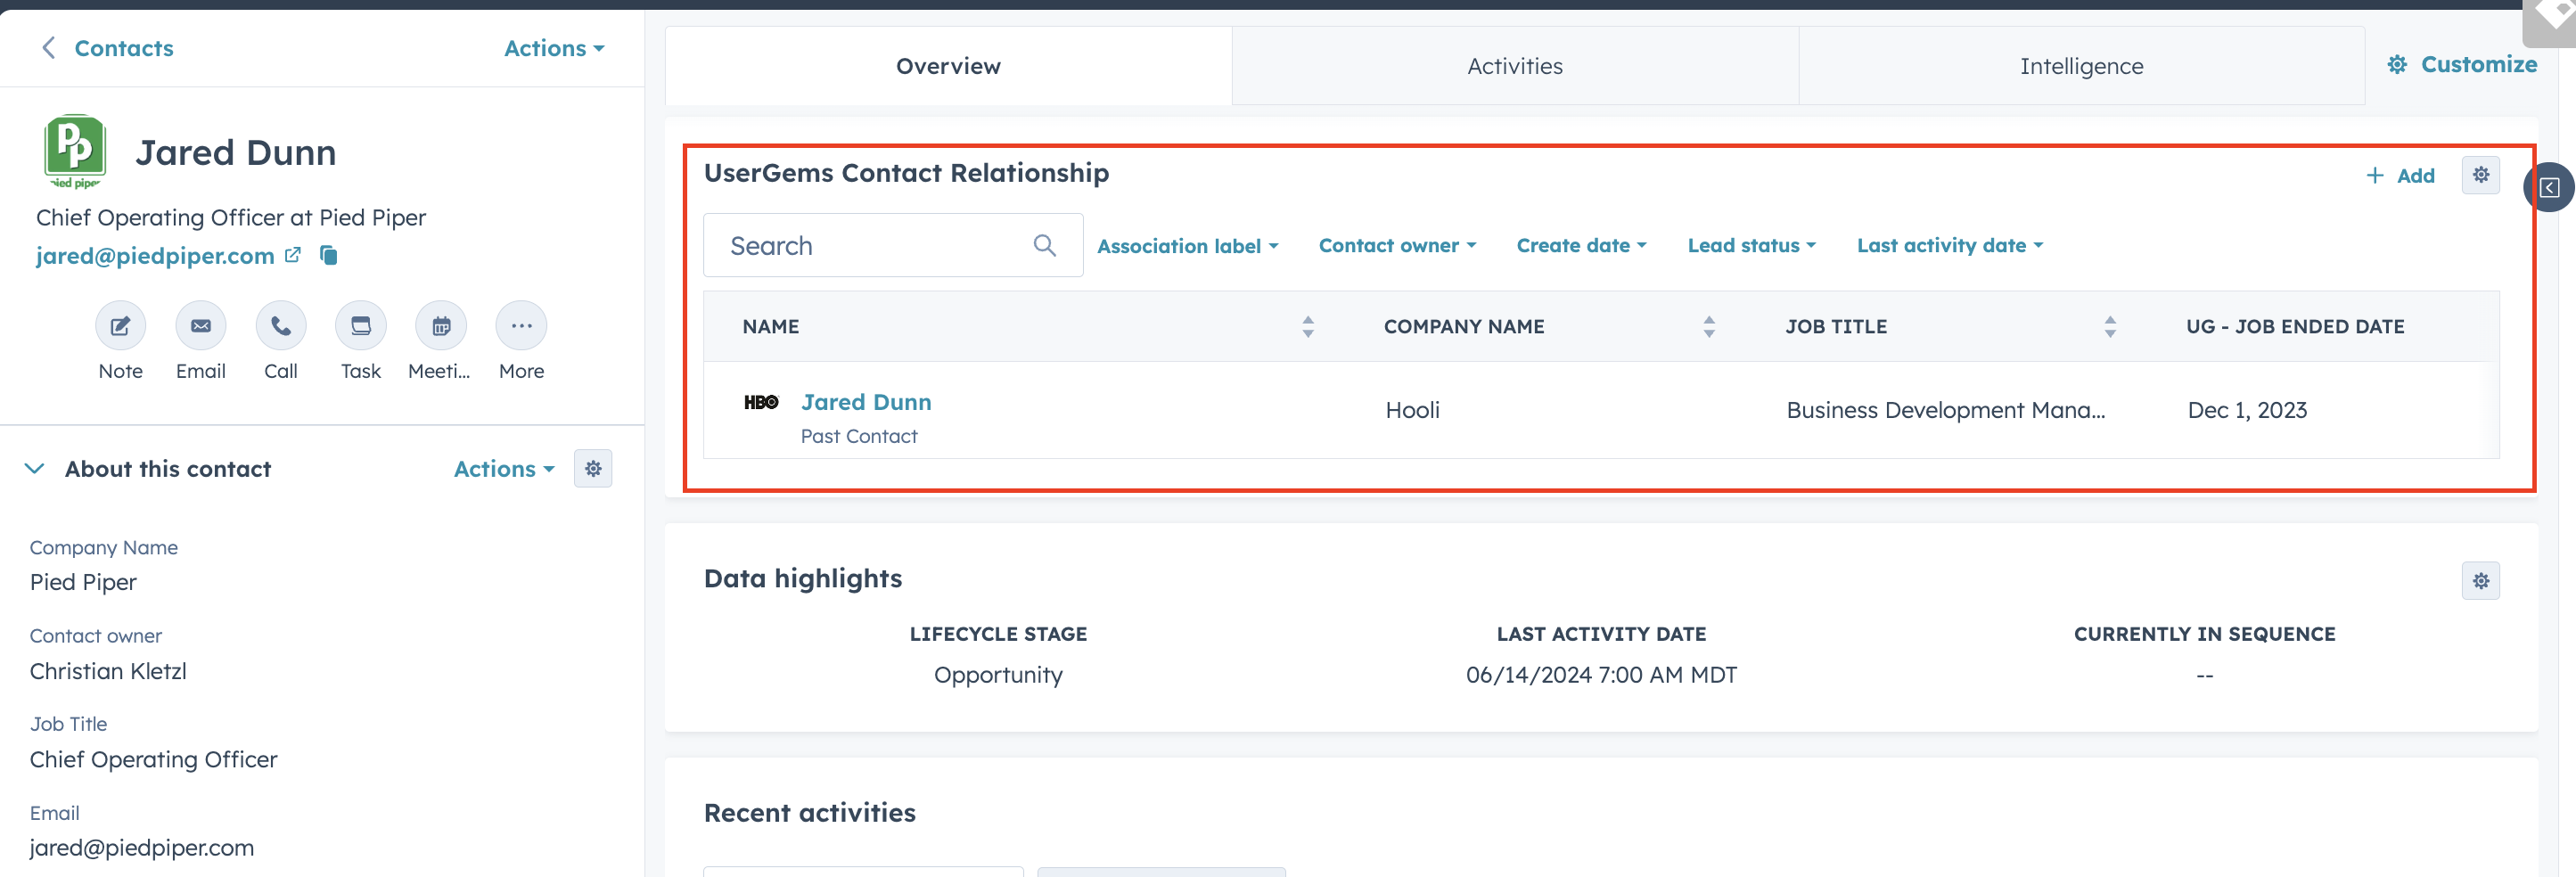Click the 06/14/2024 7:00 AM MDT value
Screen dimensions: 2576x877
point(1601,675)
